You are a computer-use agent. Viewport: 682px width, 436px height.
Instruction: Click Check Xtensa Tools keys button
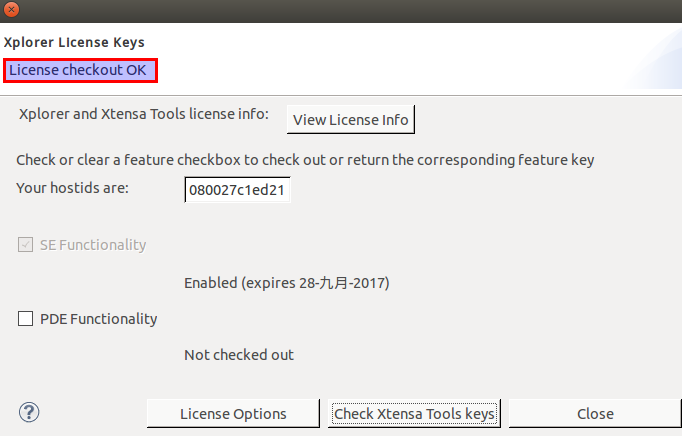(414, 413)
